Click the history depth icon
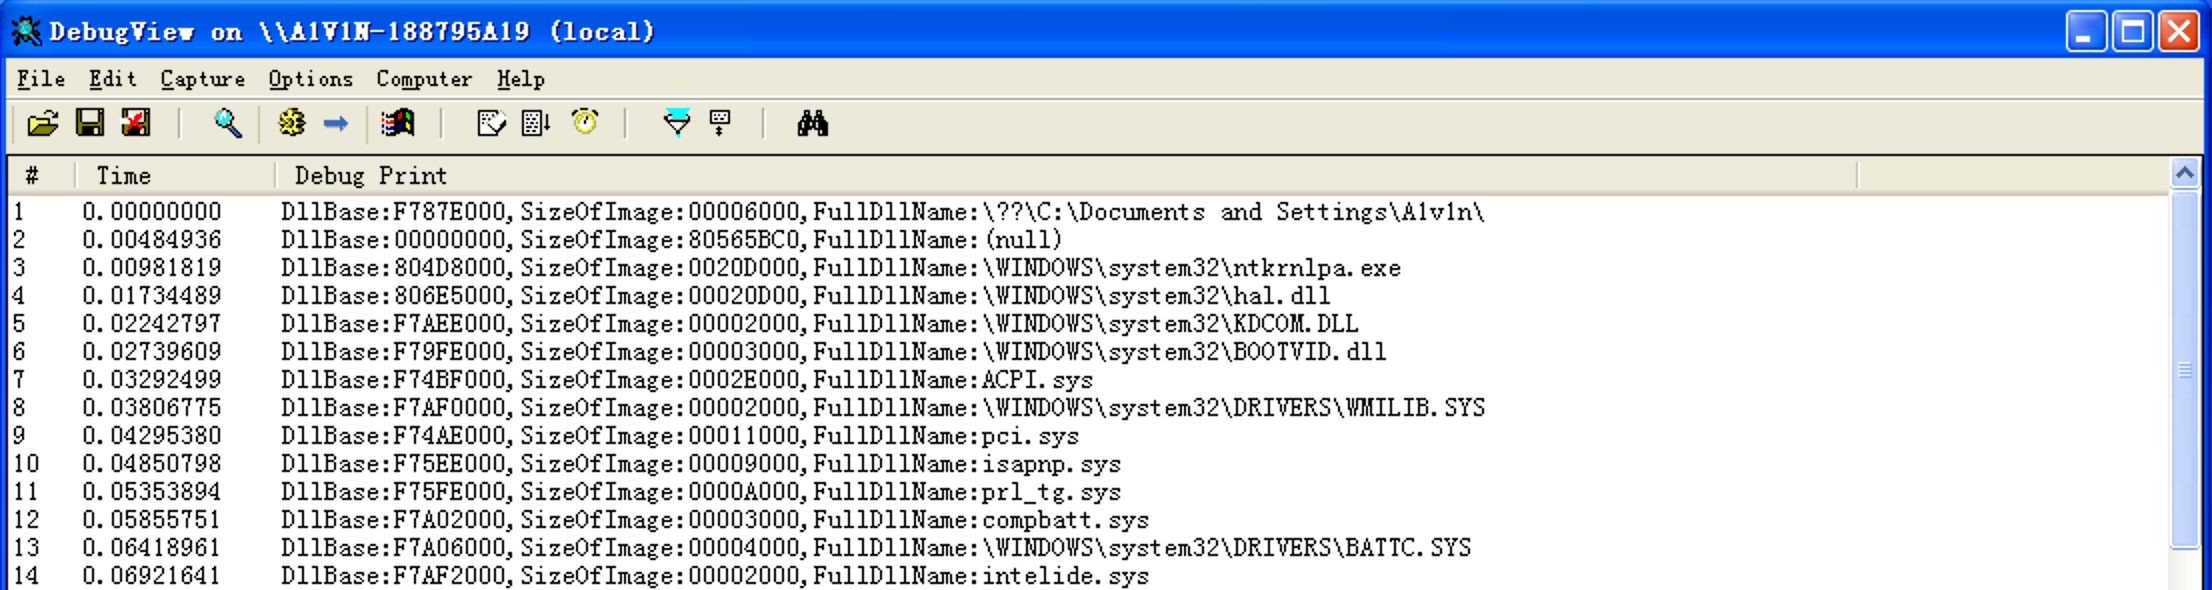Image resolution: width=2212 pixels, height=590 pixels. (720, 123)
